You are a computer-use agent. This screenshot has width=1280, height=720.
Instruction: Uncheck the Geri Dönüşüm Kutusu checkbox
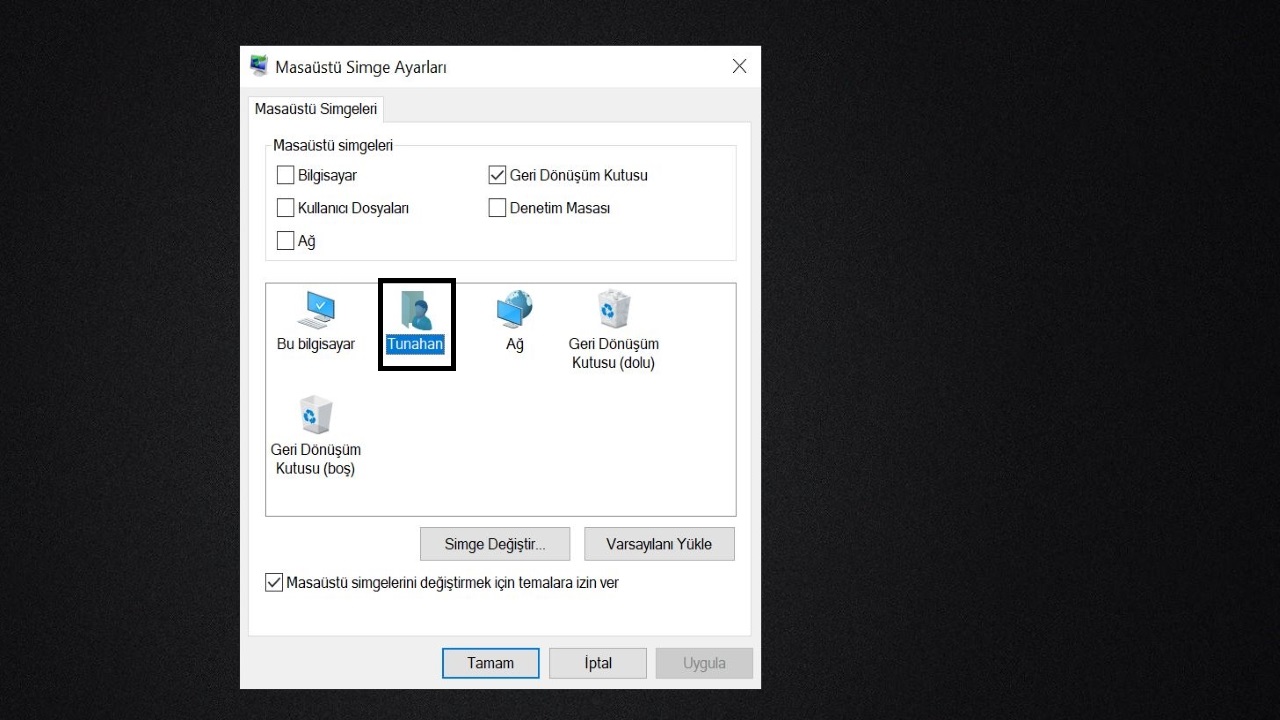[497, 176]
